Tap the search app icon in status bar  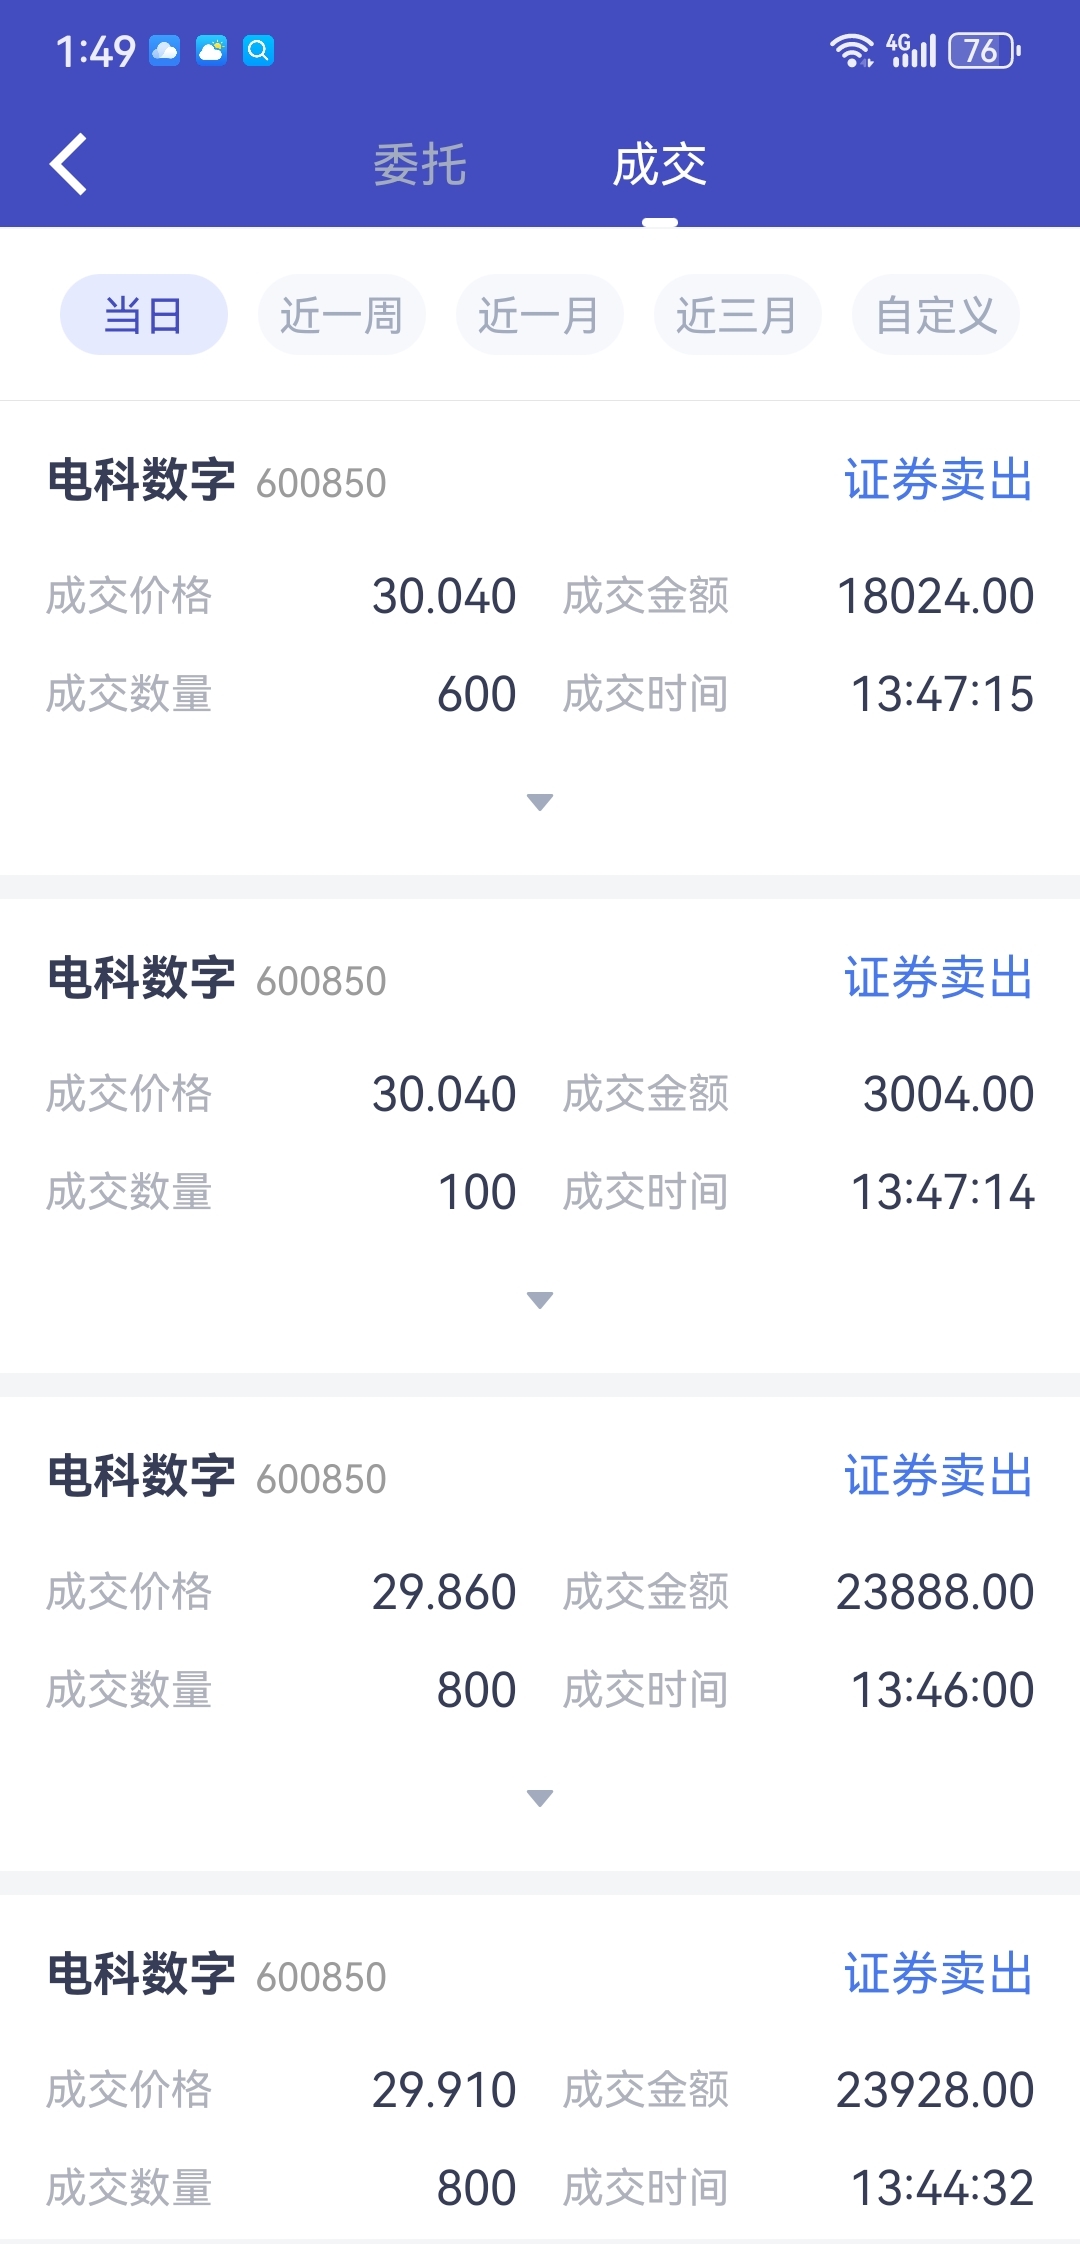click(258, 50)
